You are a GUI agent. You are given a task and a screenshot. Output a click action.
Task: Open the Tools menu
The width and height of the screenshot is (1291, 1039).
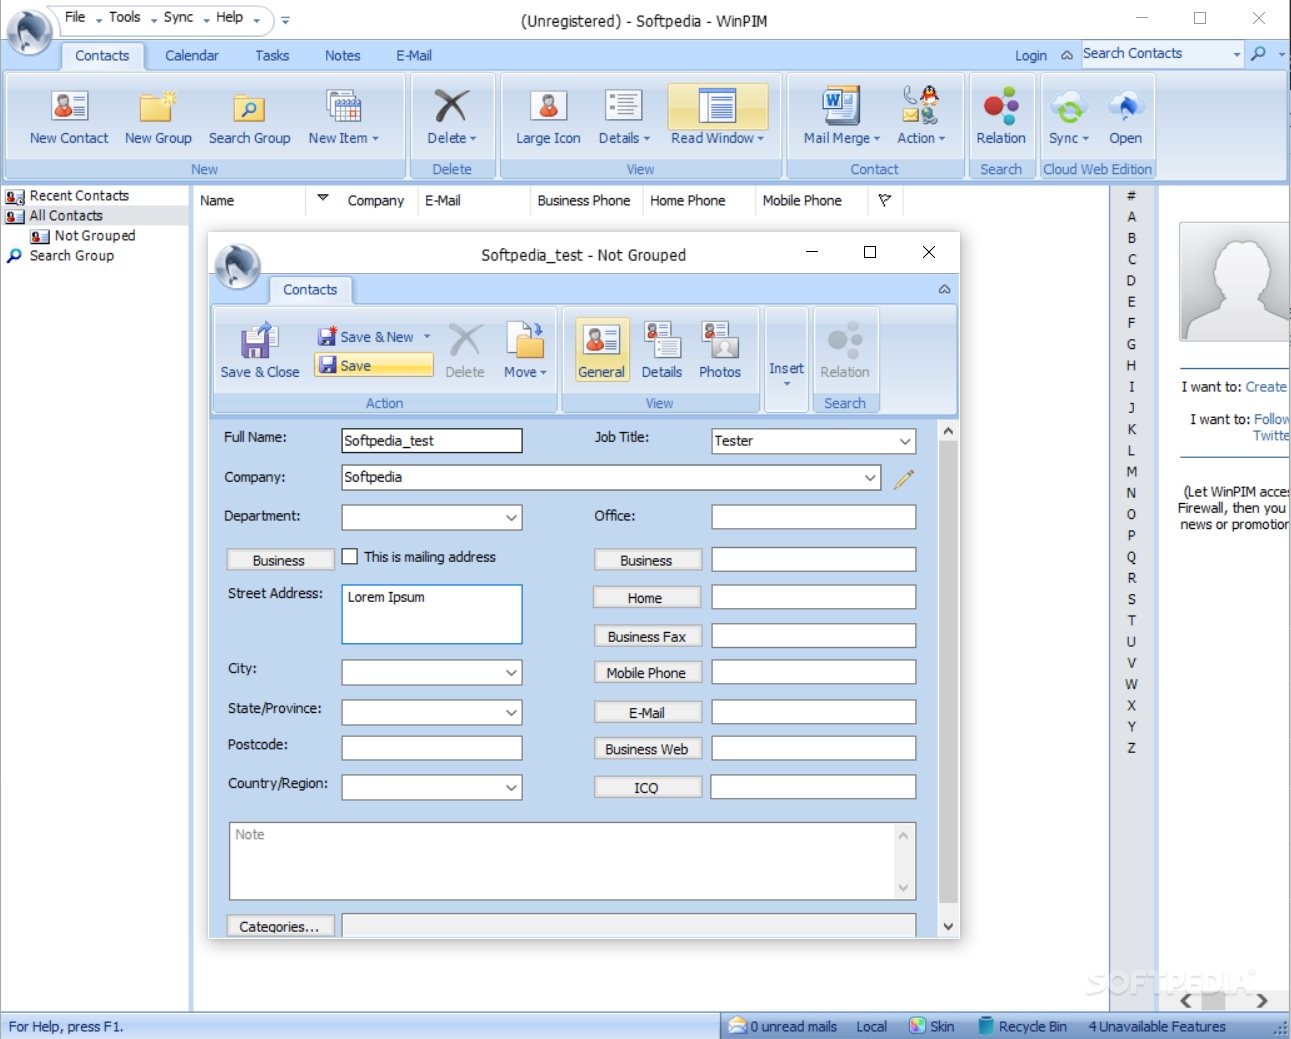[x=124, y=17]
